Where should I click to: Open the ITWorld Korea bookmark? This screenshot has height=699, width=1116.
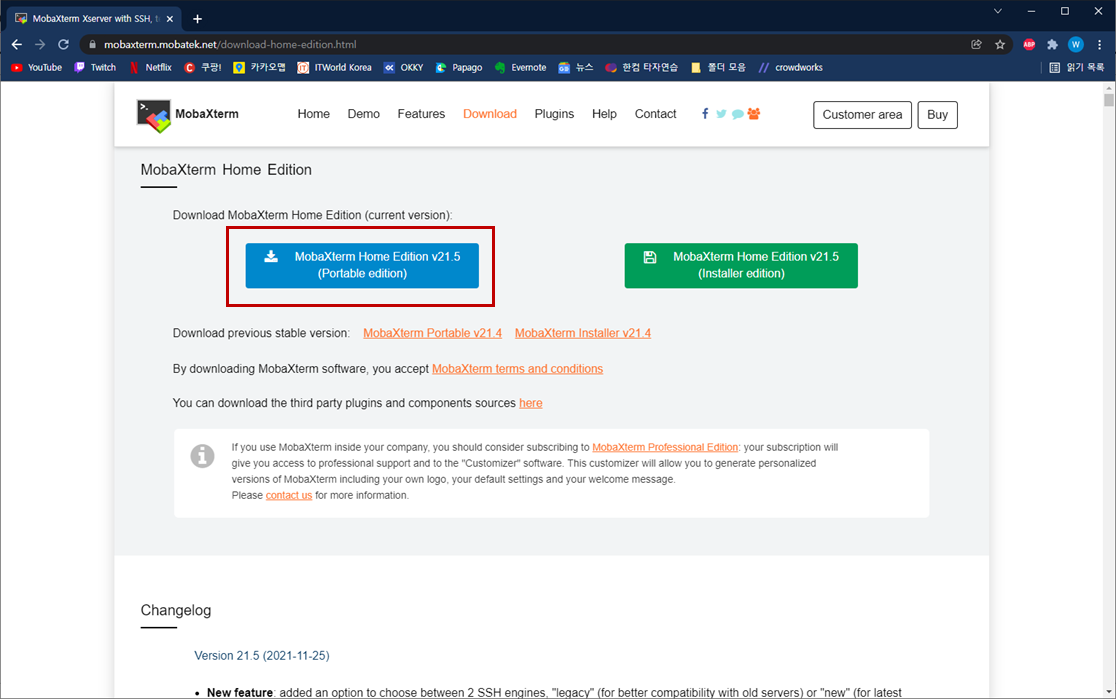coord(335,68)
